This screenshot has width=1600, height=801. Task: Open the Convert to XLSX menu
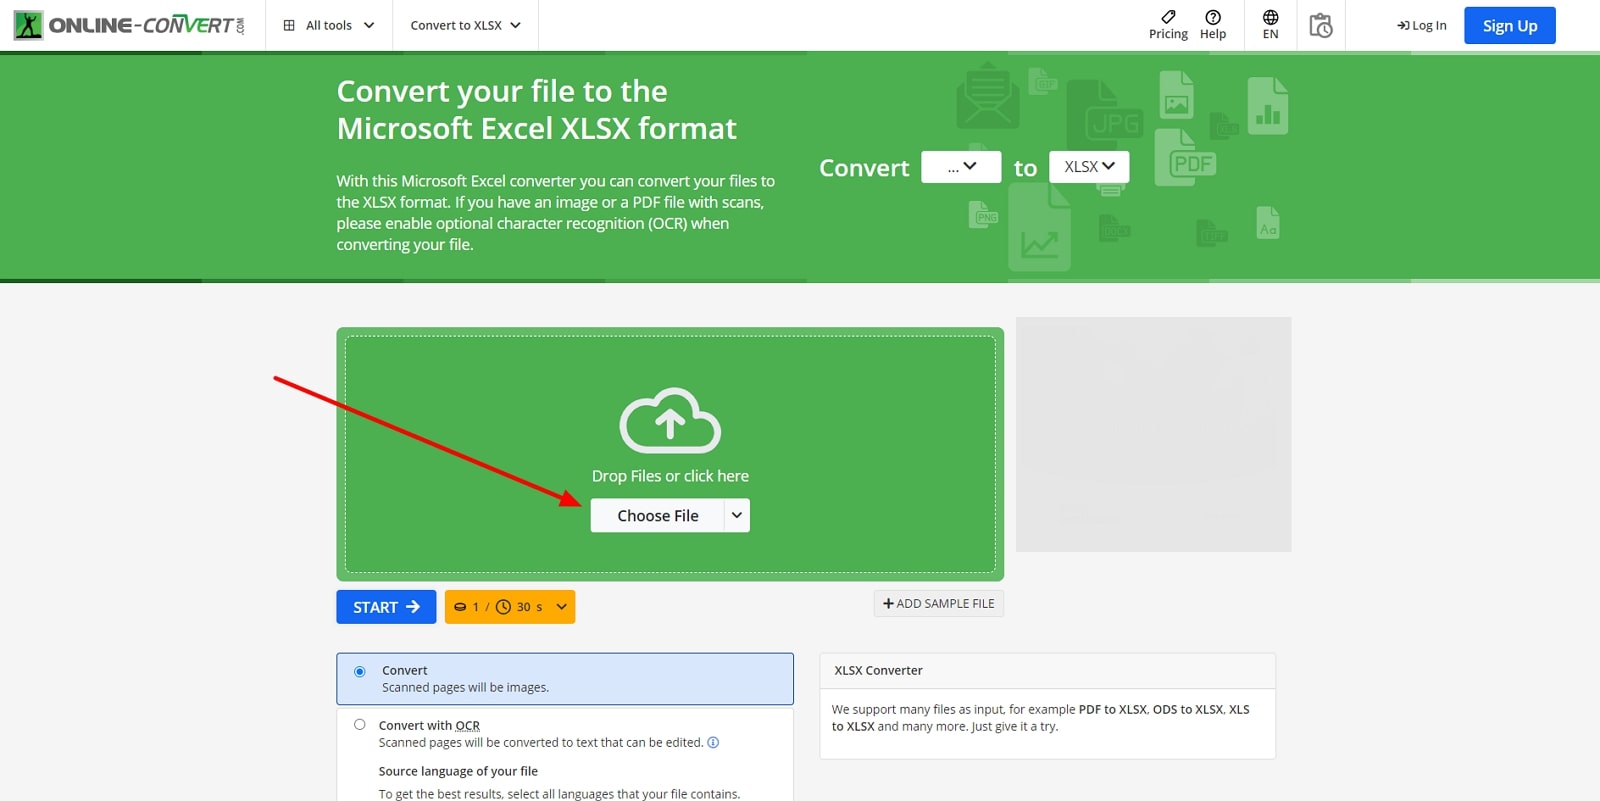point(465,25)
